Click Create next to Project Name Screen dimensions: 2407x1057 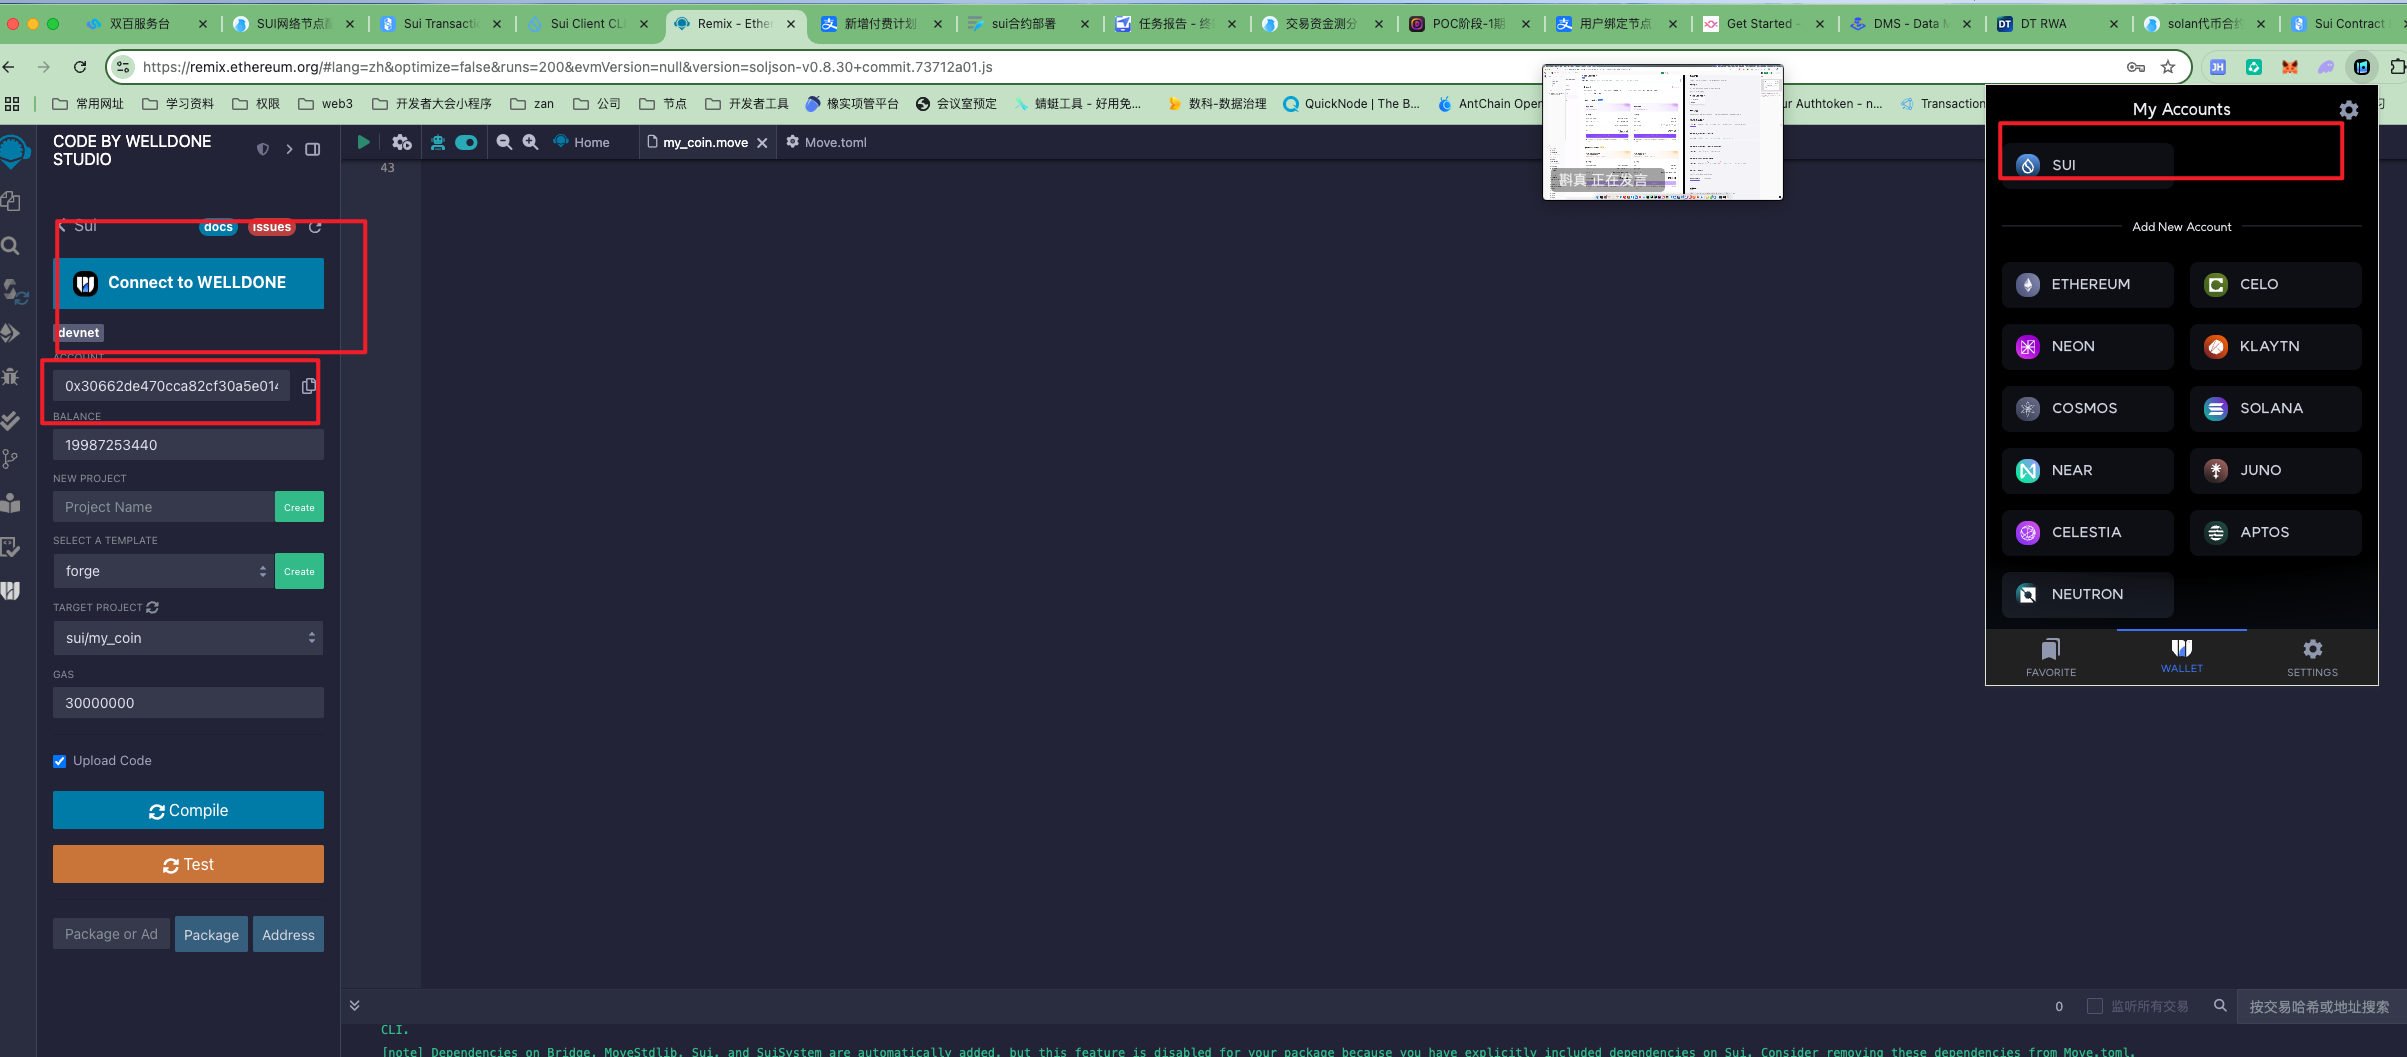299,507
